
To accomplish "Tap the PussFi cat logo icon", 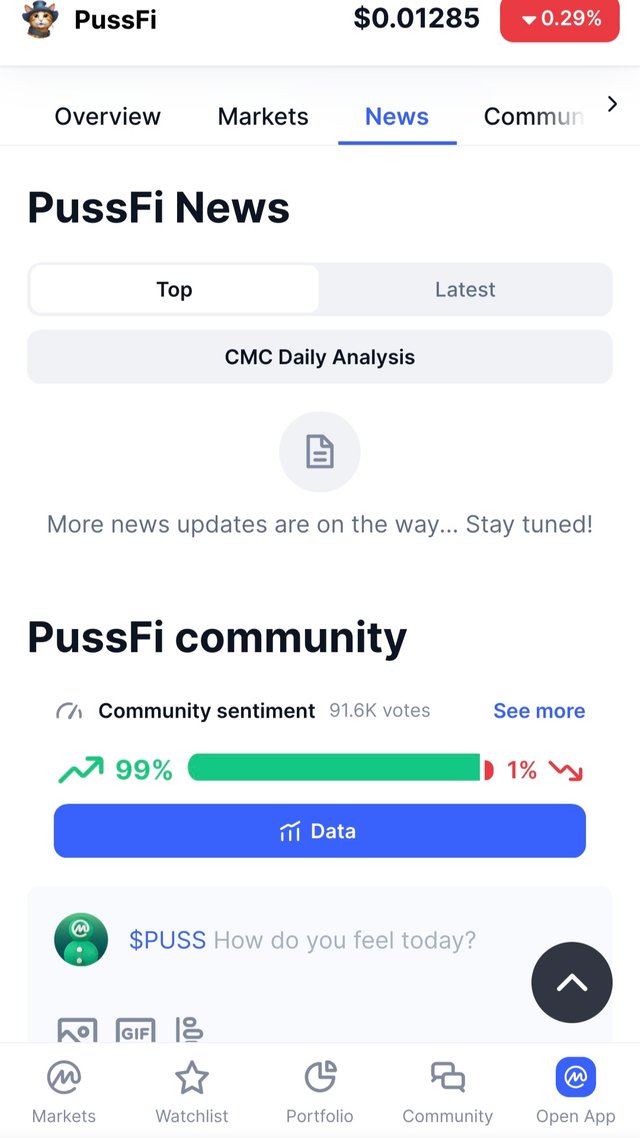I will tap(40, 19).
